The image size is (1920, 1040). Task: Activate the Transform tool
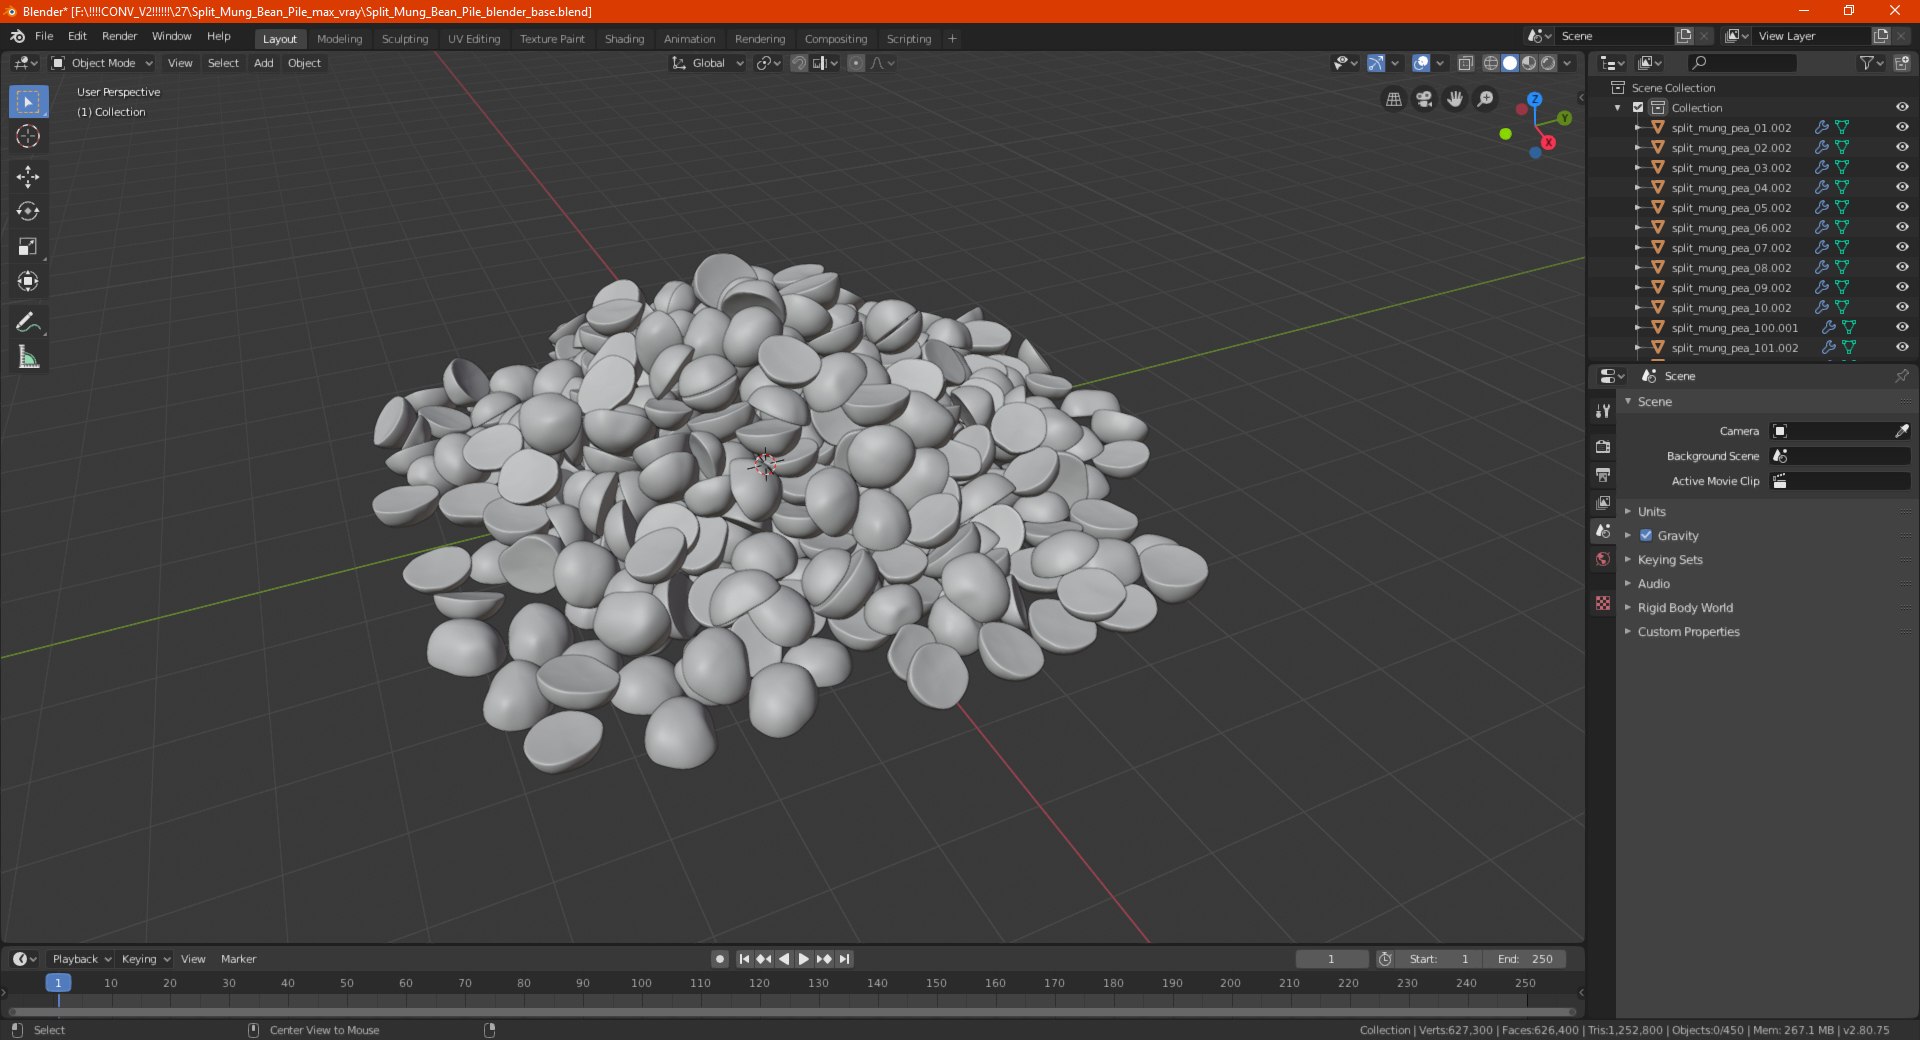[28, 281]
